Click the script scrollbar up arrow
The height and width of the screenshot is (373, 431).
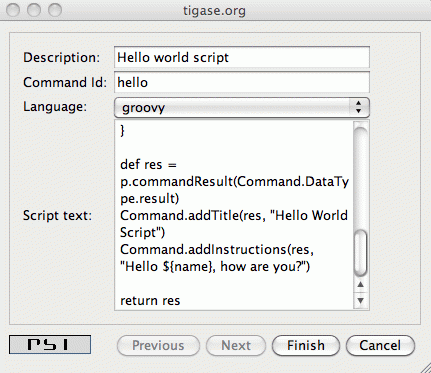[360, 284]
